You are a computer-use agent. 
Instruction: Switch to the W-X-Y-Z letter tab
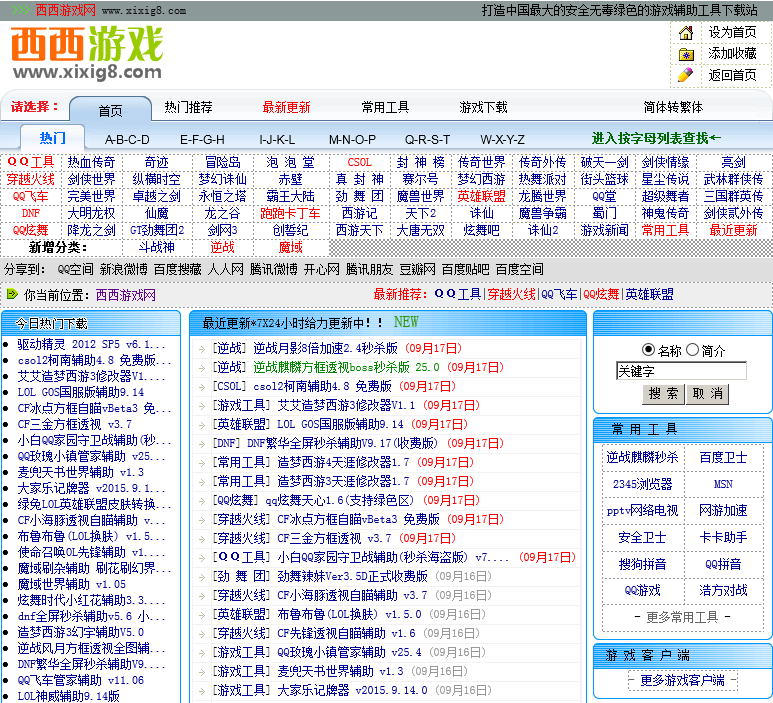coord(502,139)
